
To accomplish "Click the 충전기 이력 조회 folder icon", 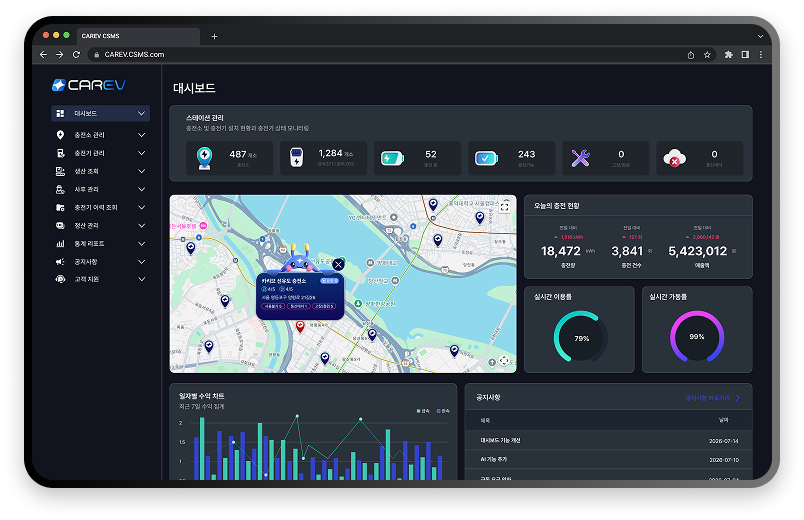I will tap(60, 207).
